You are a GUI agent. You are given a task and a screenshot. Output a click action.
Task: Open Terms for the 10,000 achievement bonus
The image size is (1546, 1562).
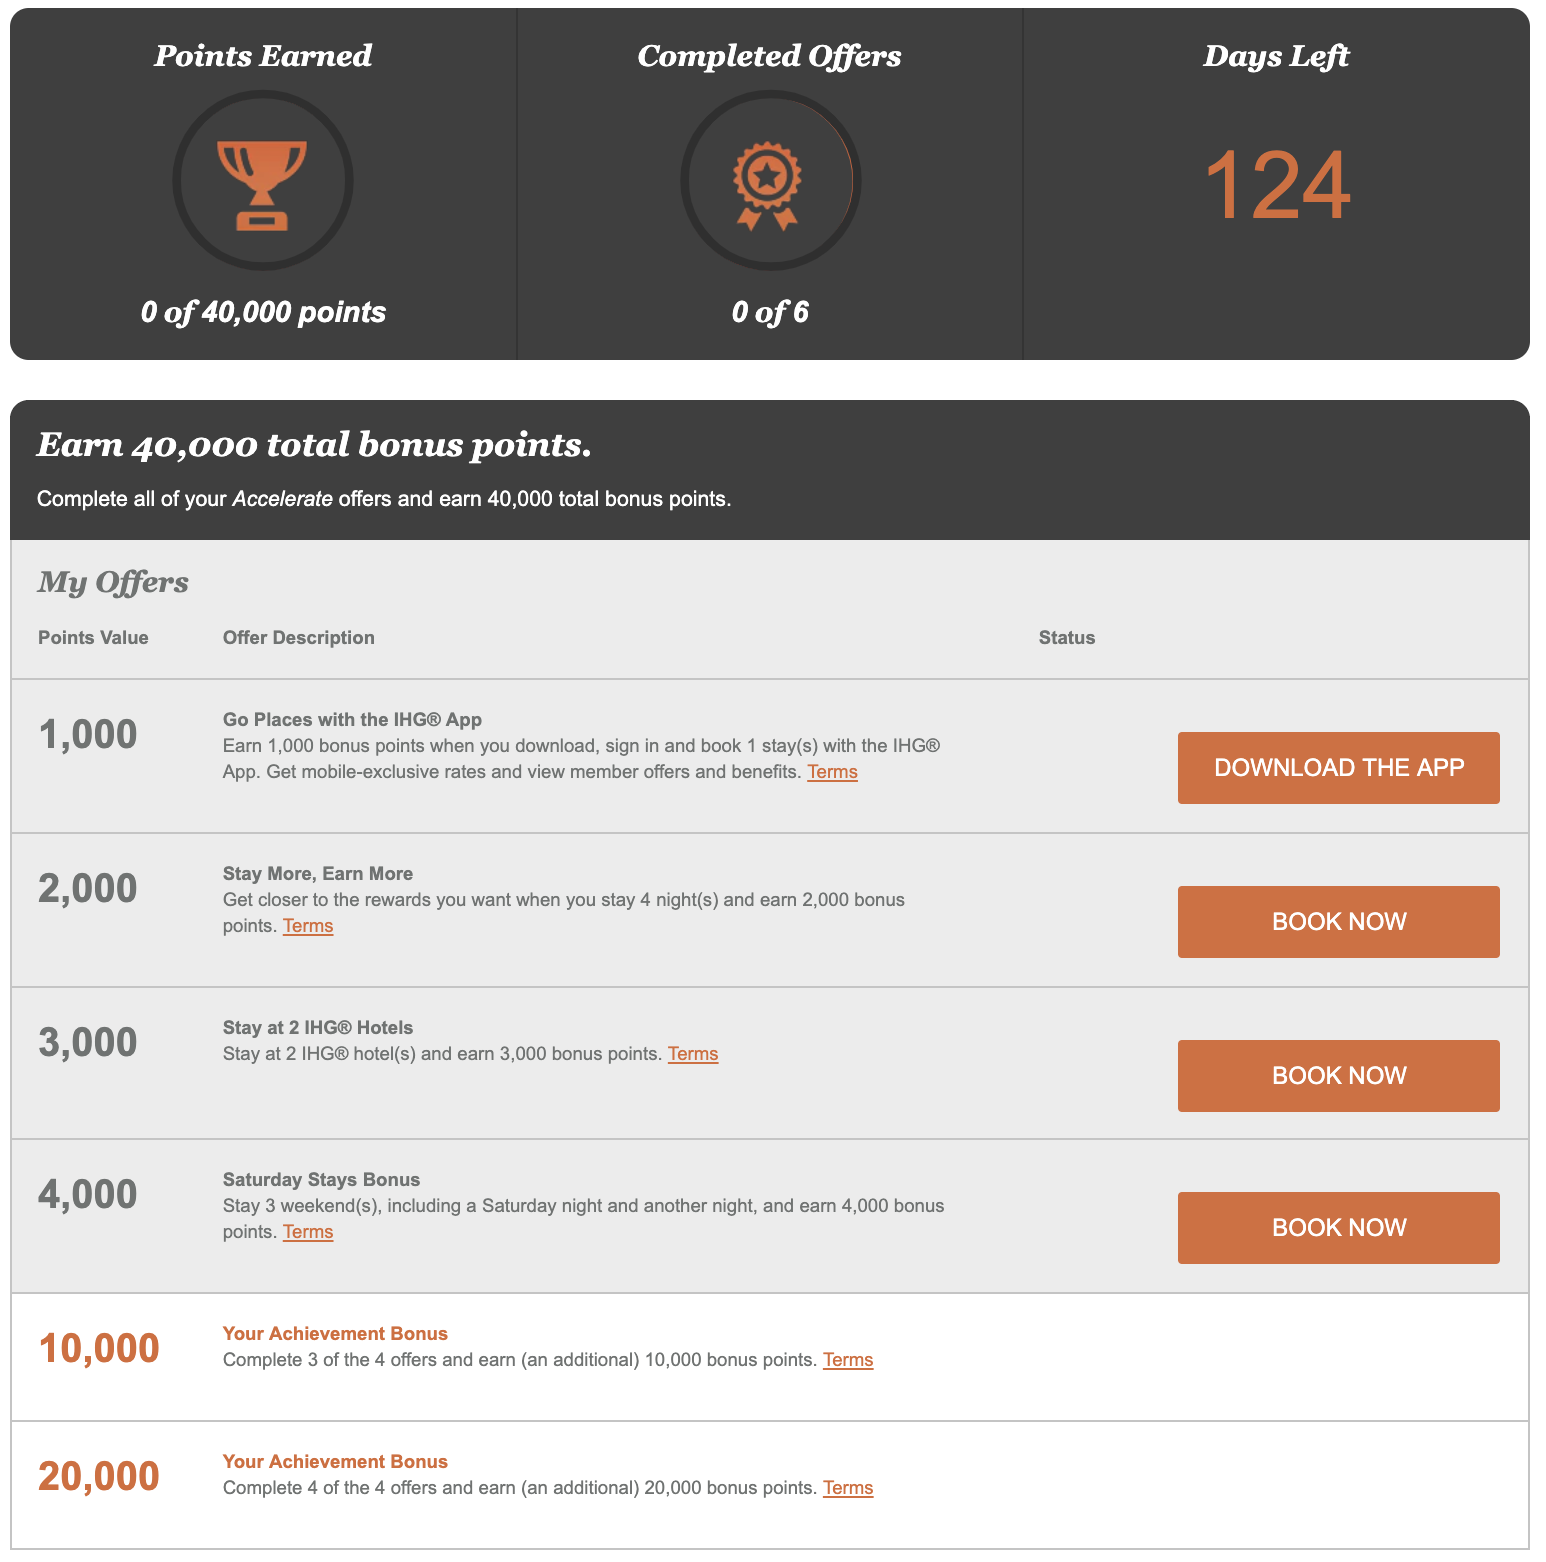(x=847, y=1359)
